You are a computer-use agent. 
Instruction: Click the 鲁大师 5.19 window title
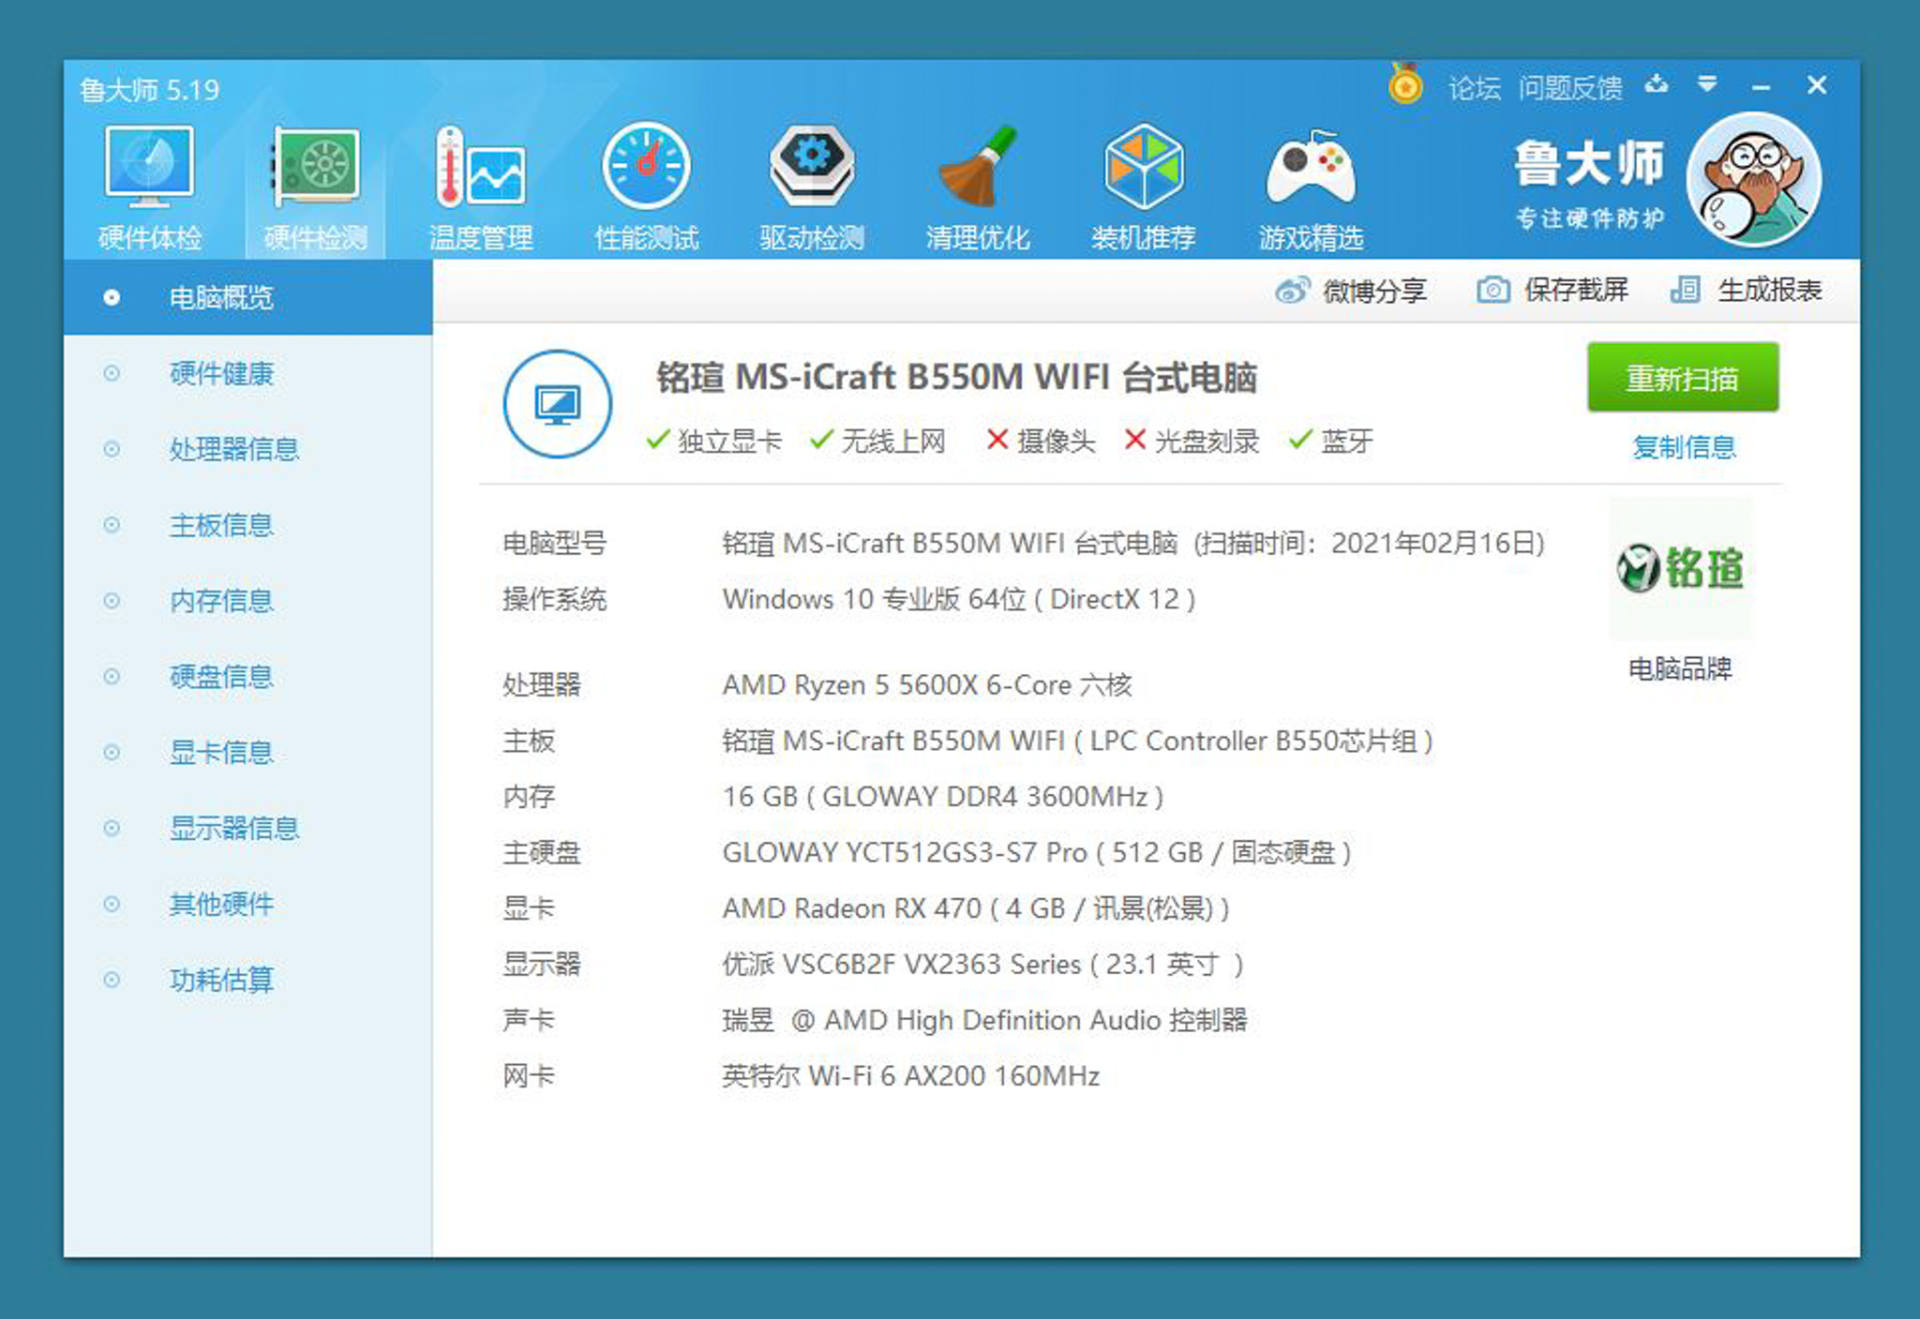click(x=149, y=90)
